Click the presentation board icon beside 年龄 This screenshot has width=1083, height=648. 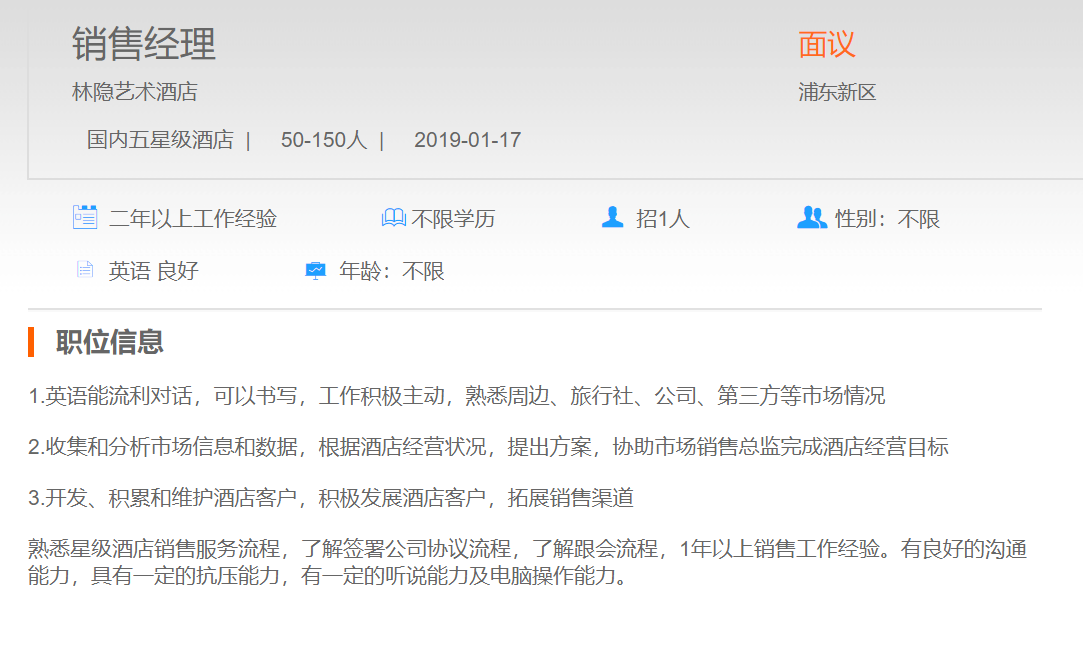[315, 270]
